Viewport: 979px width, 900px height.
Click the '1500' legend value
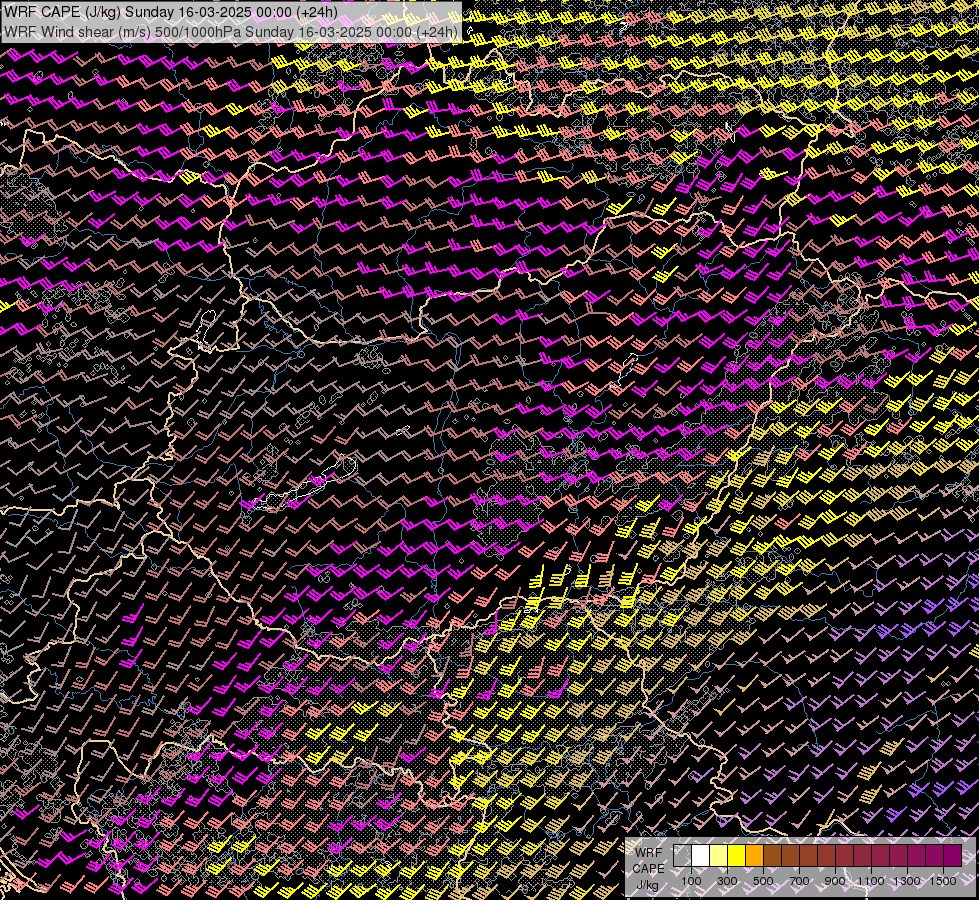(x=943, y=881)
